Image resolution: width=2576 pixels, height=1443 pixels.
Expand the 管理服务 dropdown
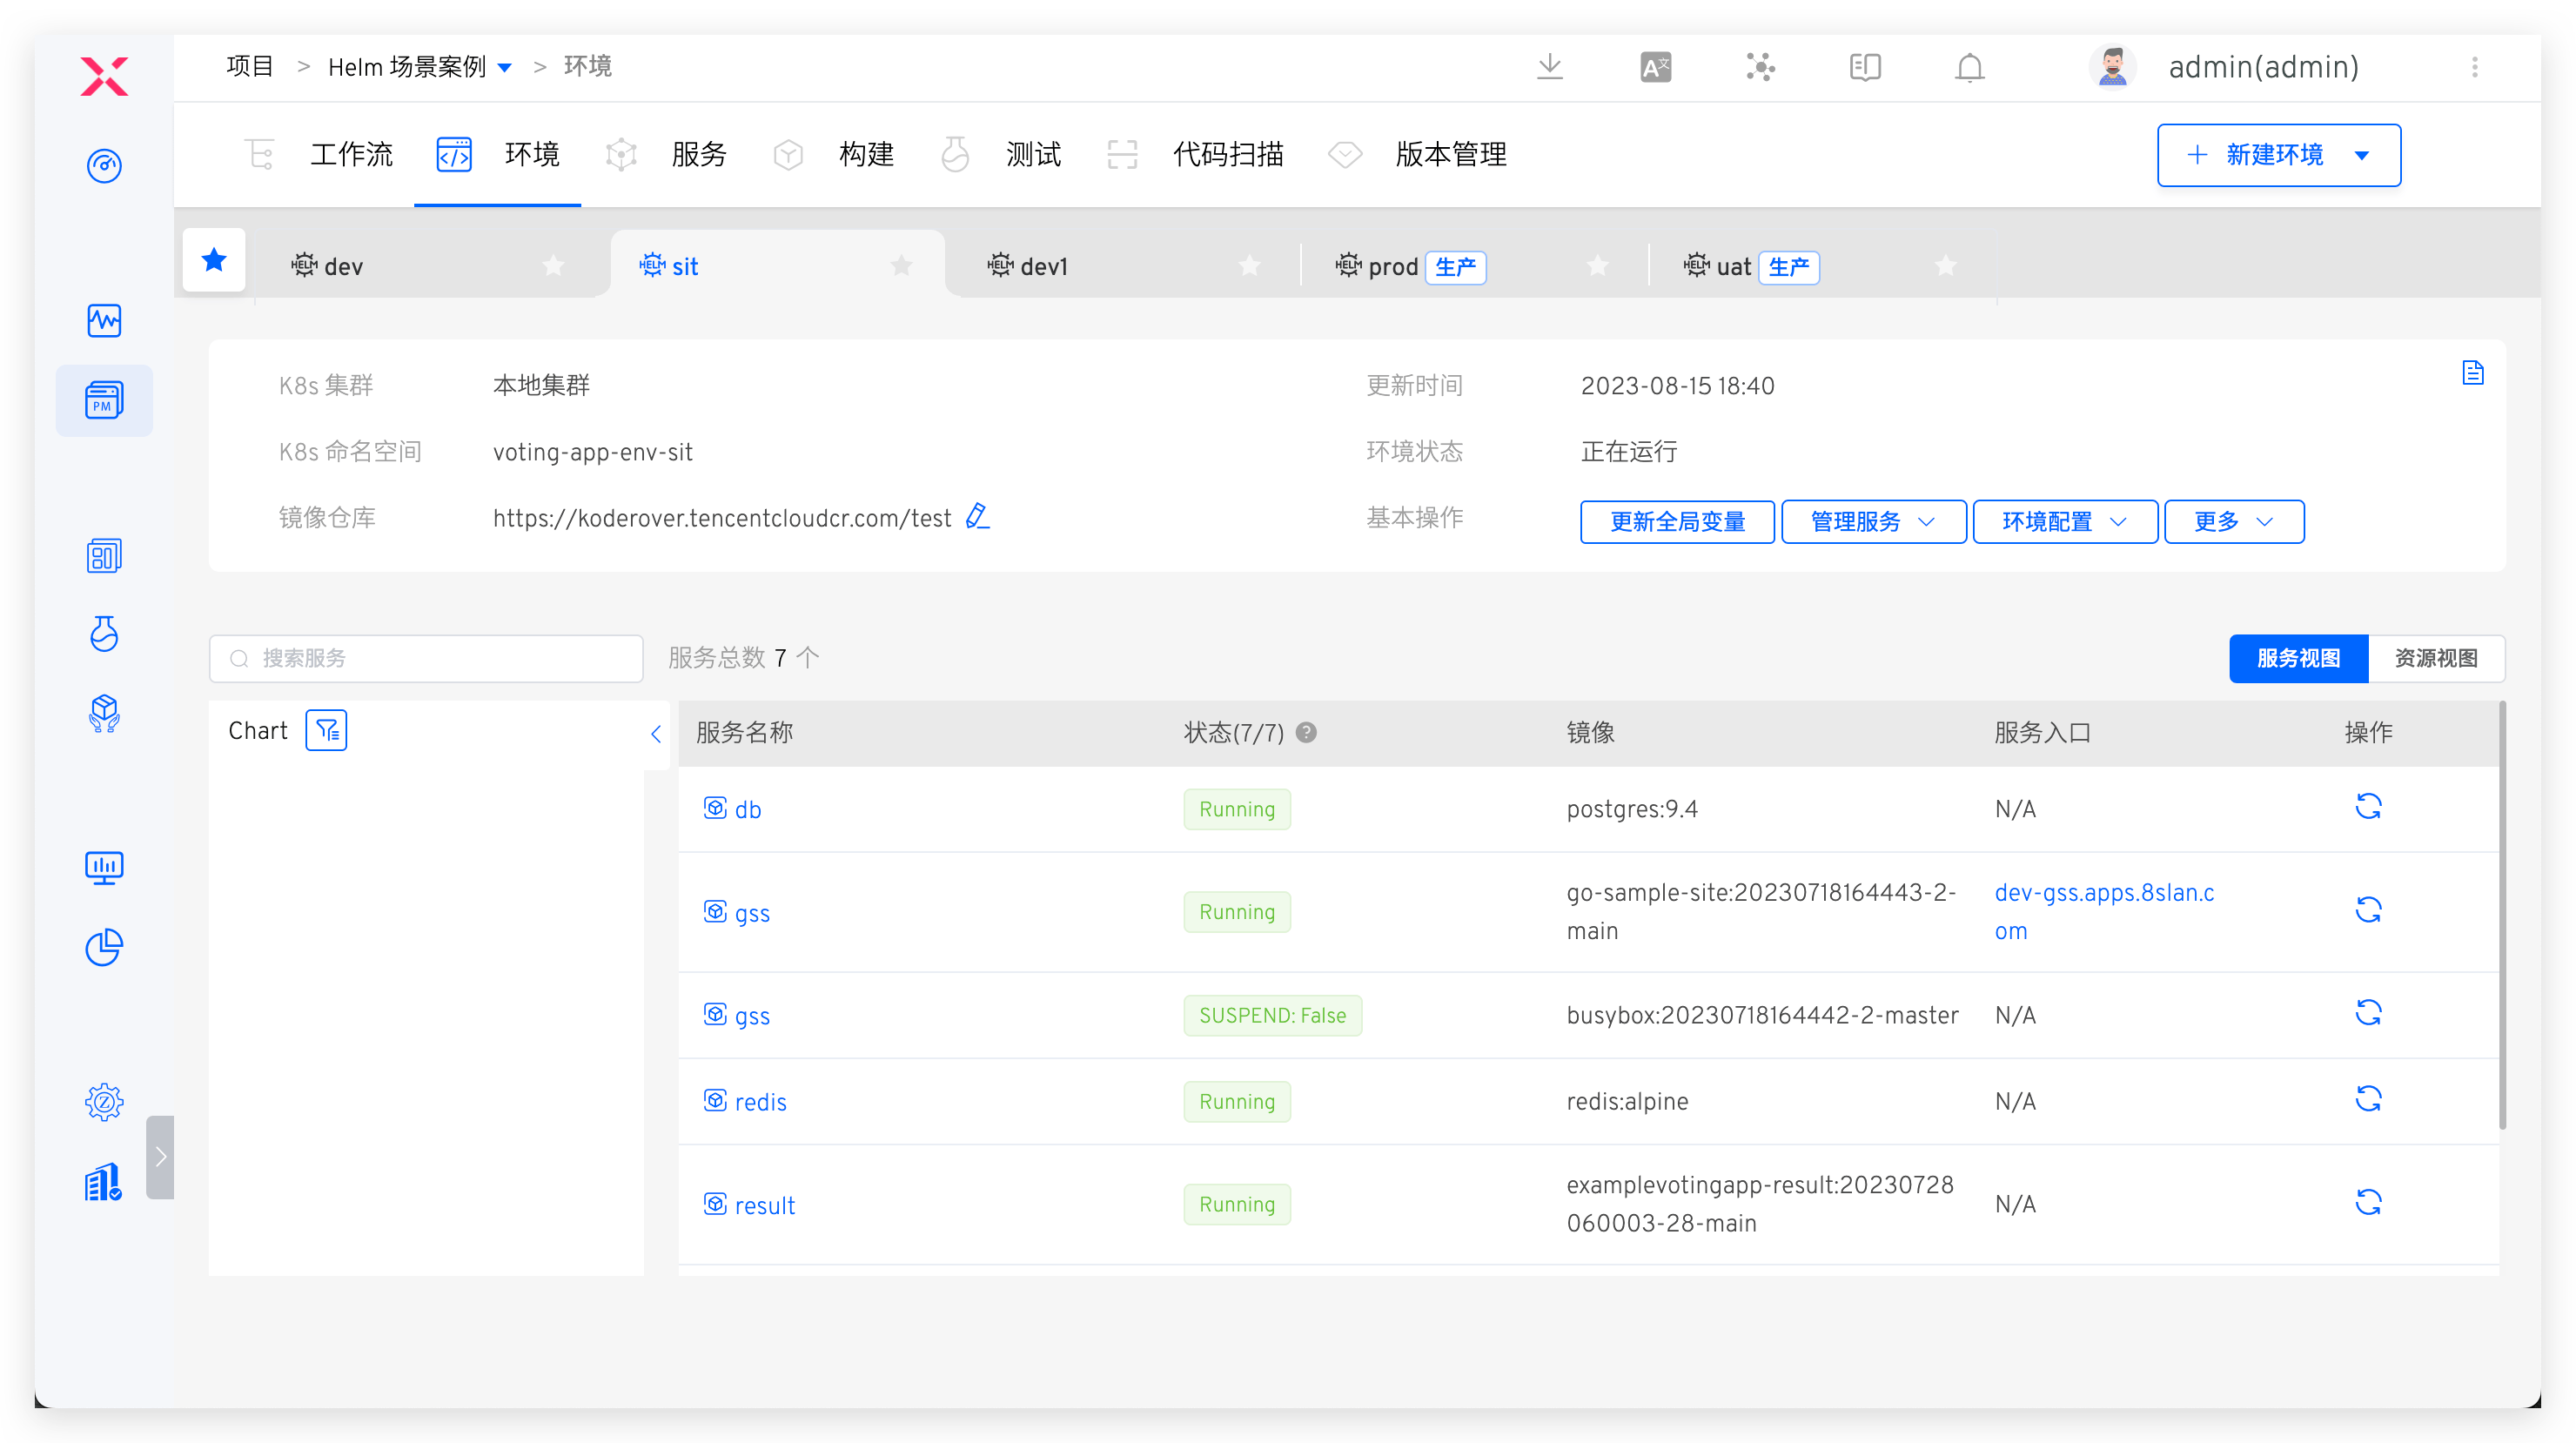tap(1873, 521)
